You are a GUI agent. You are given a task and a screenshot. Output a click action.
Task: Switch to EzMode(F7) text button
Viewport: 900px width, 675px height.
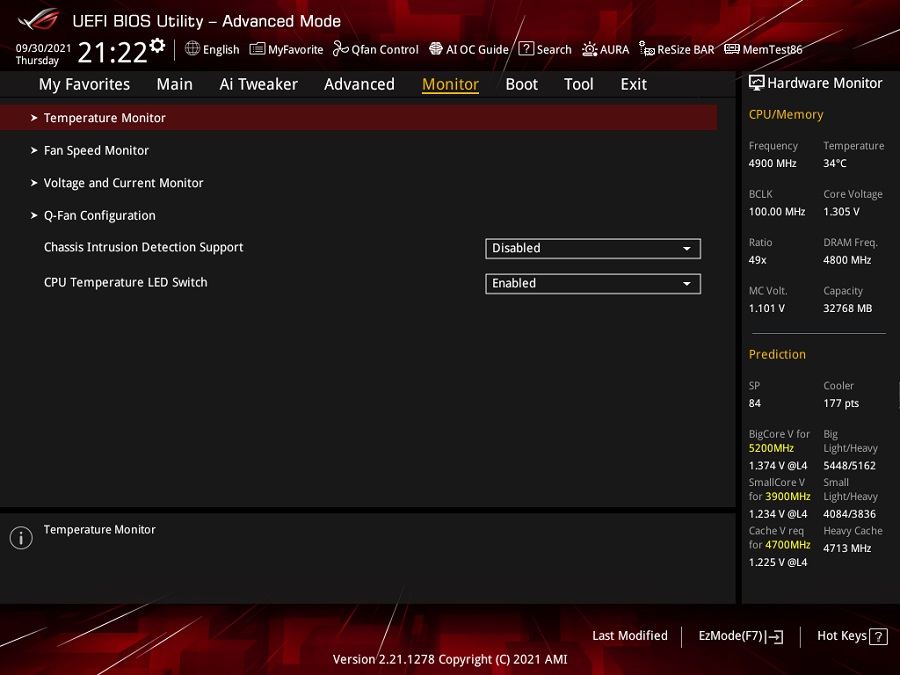730,636
